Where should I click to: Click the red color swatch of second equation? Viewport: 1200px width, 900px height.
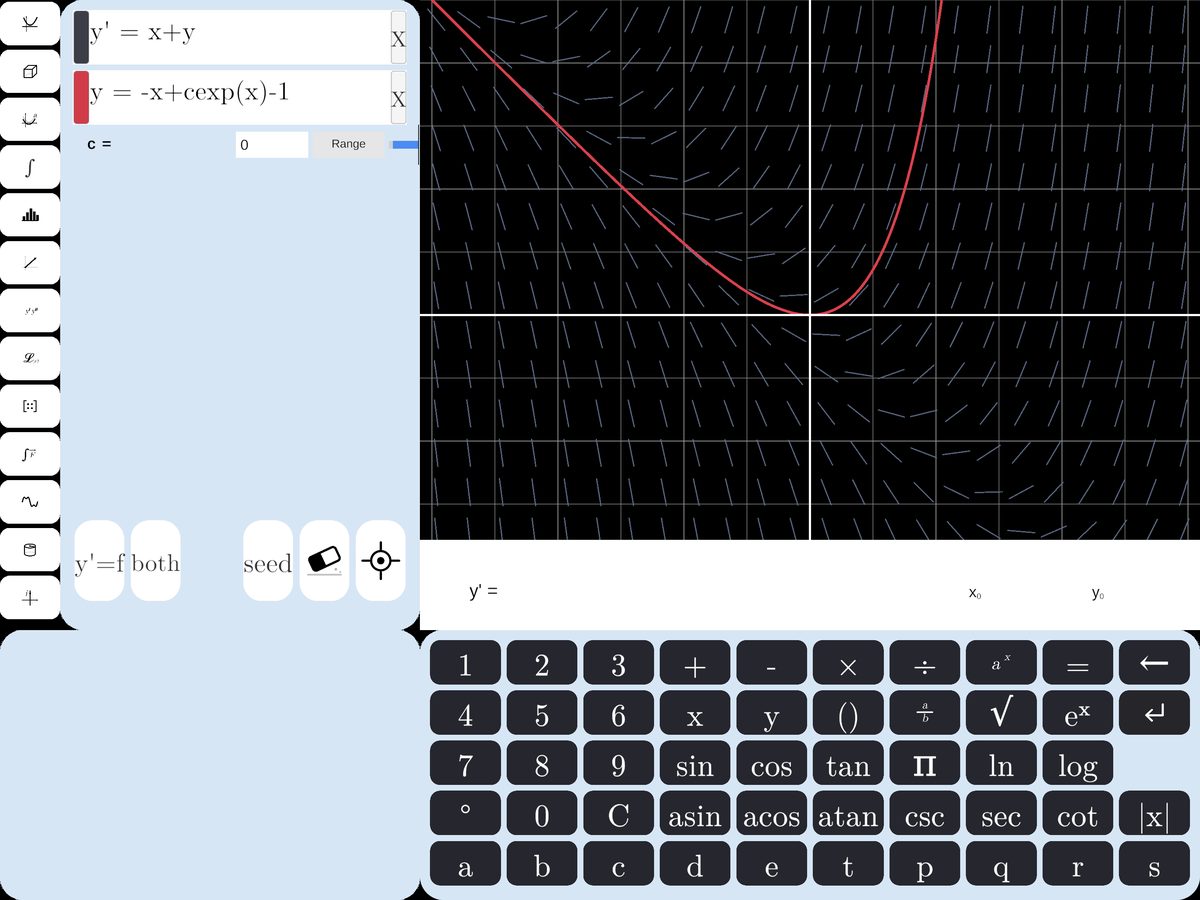pos(81,98)
